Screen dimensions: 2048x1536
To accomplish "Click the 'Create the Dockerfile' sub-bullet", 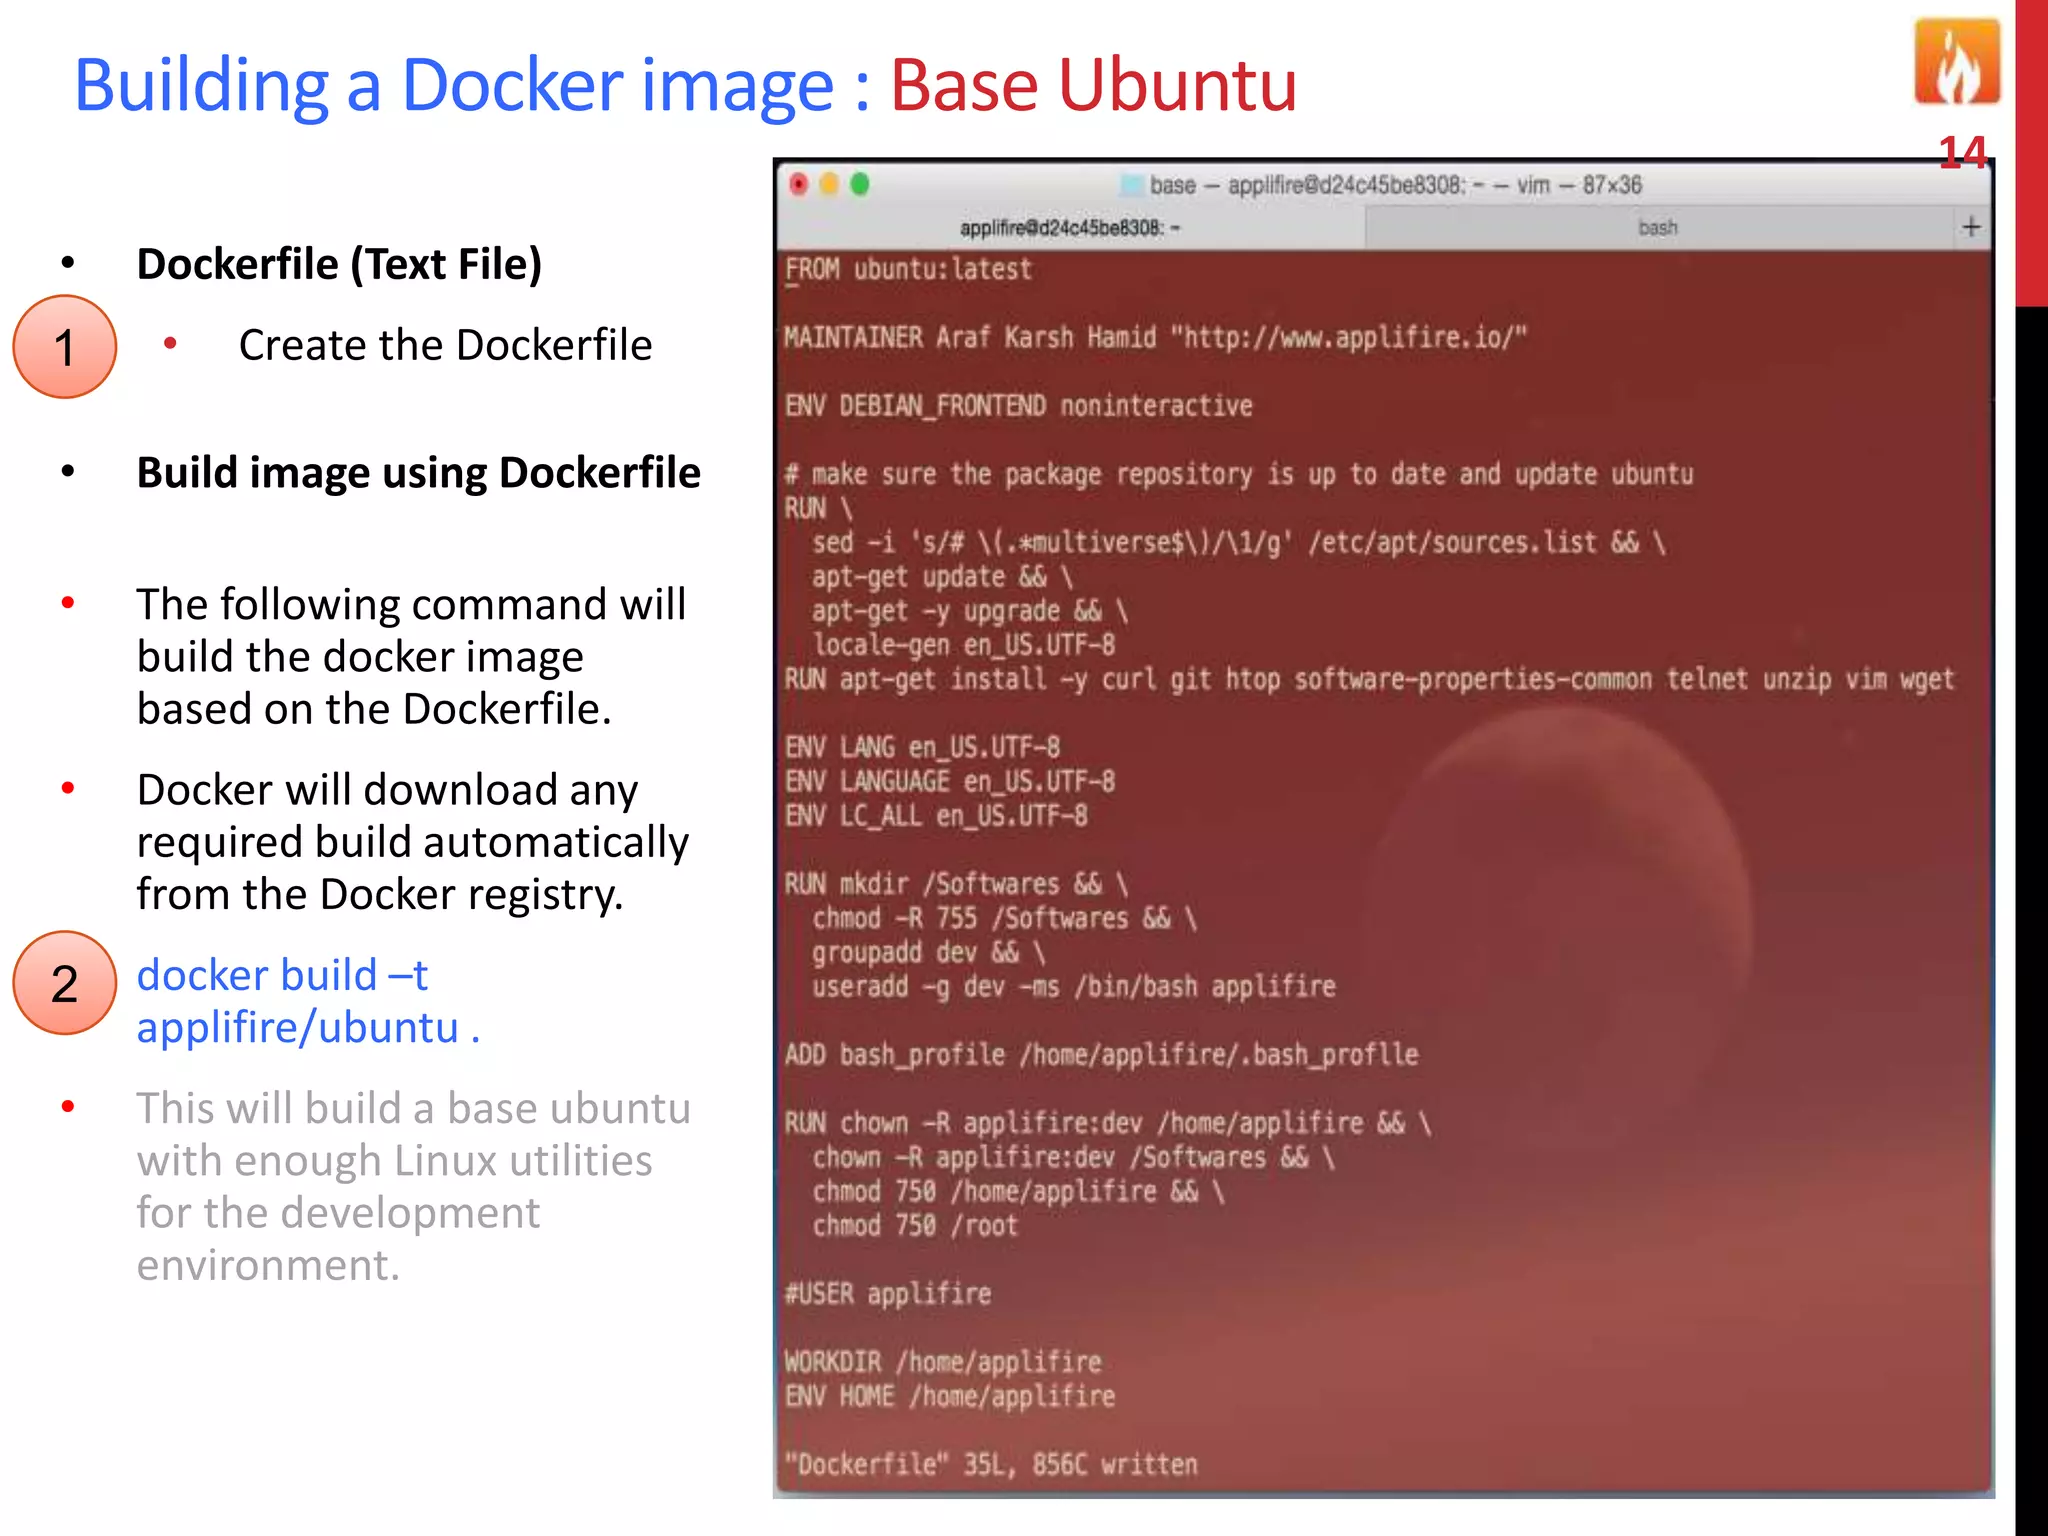I will 445,345.
